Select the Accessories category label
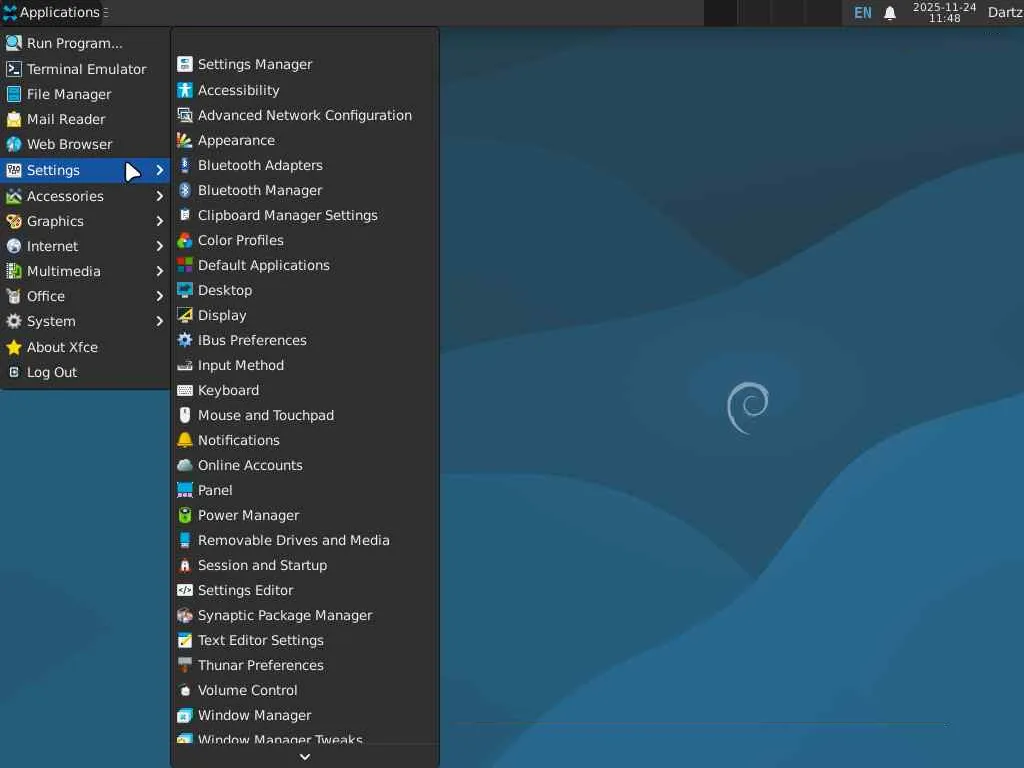Image resolution: width=1024 pixels, height=768 pixels. click(x=65, y=196)
